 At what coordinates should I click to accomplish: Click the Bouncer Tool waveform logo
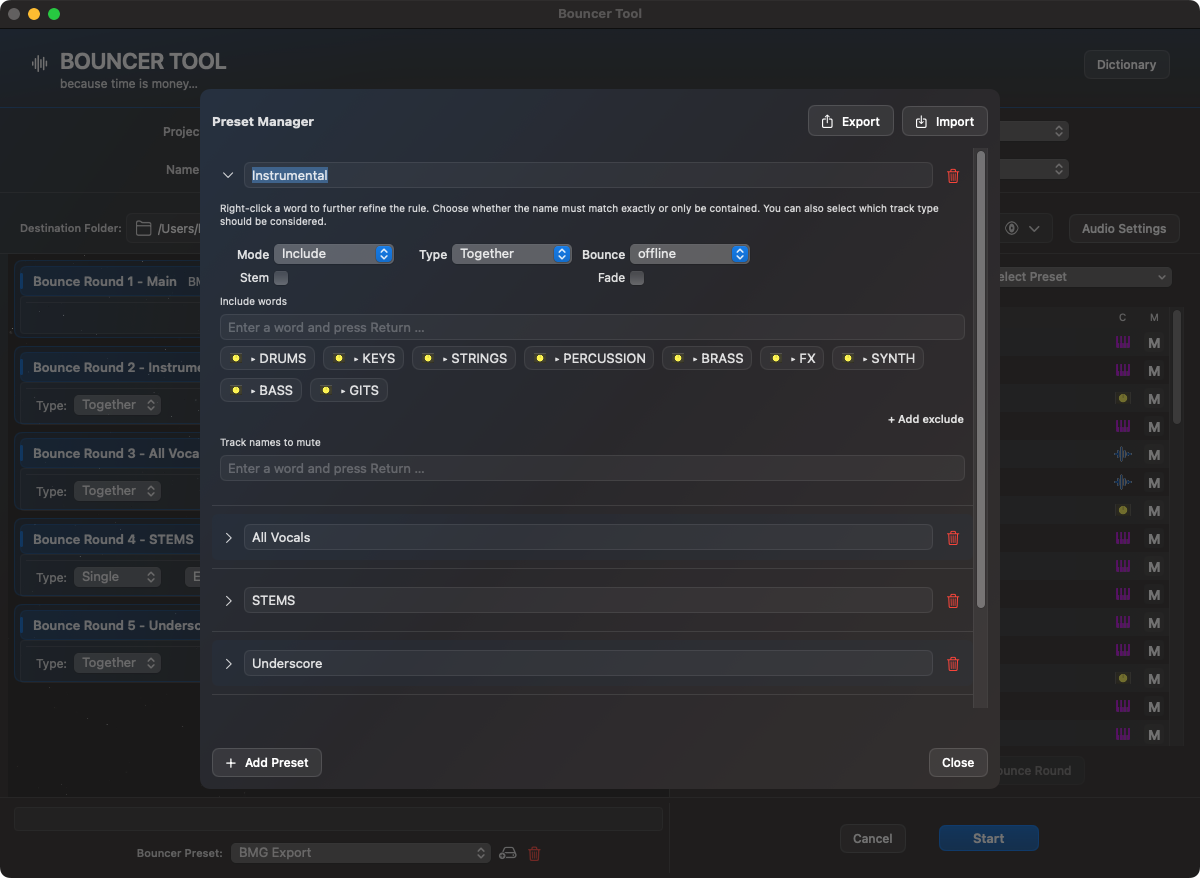point(40,63)
